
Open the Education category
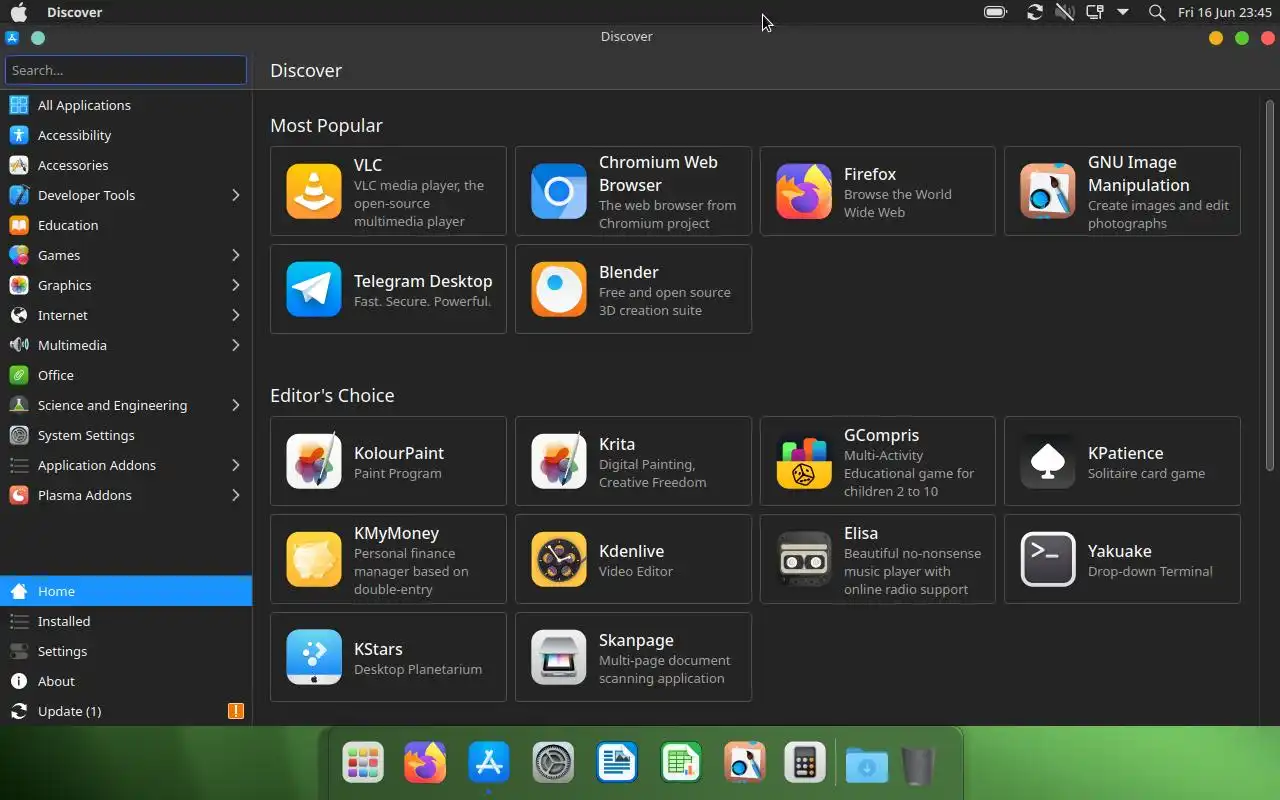click(126, 225)
